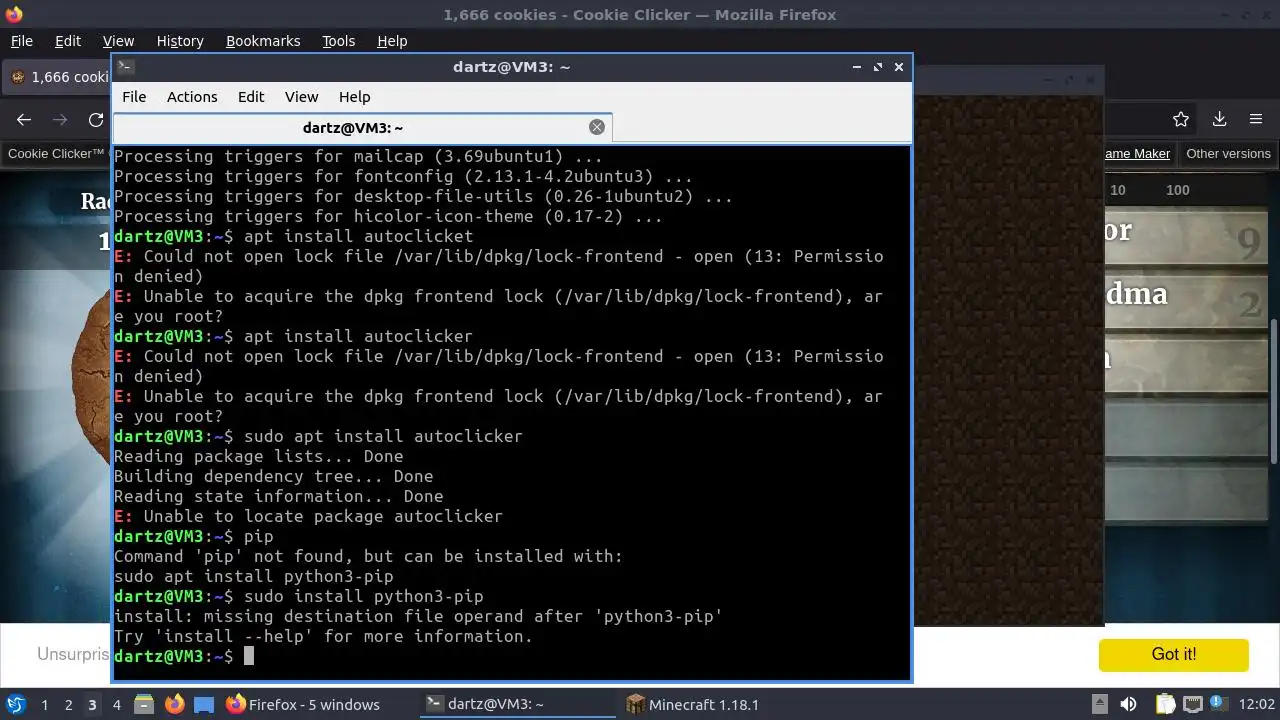
Task: Click the Game Maker link
Action: coord(1137,153)
